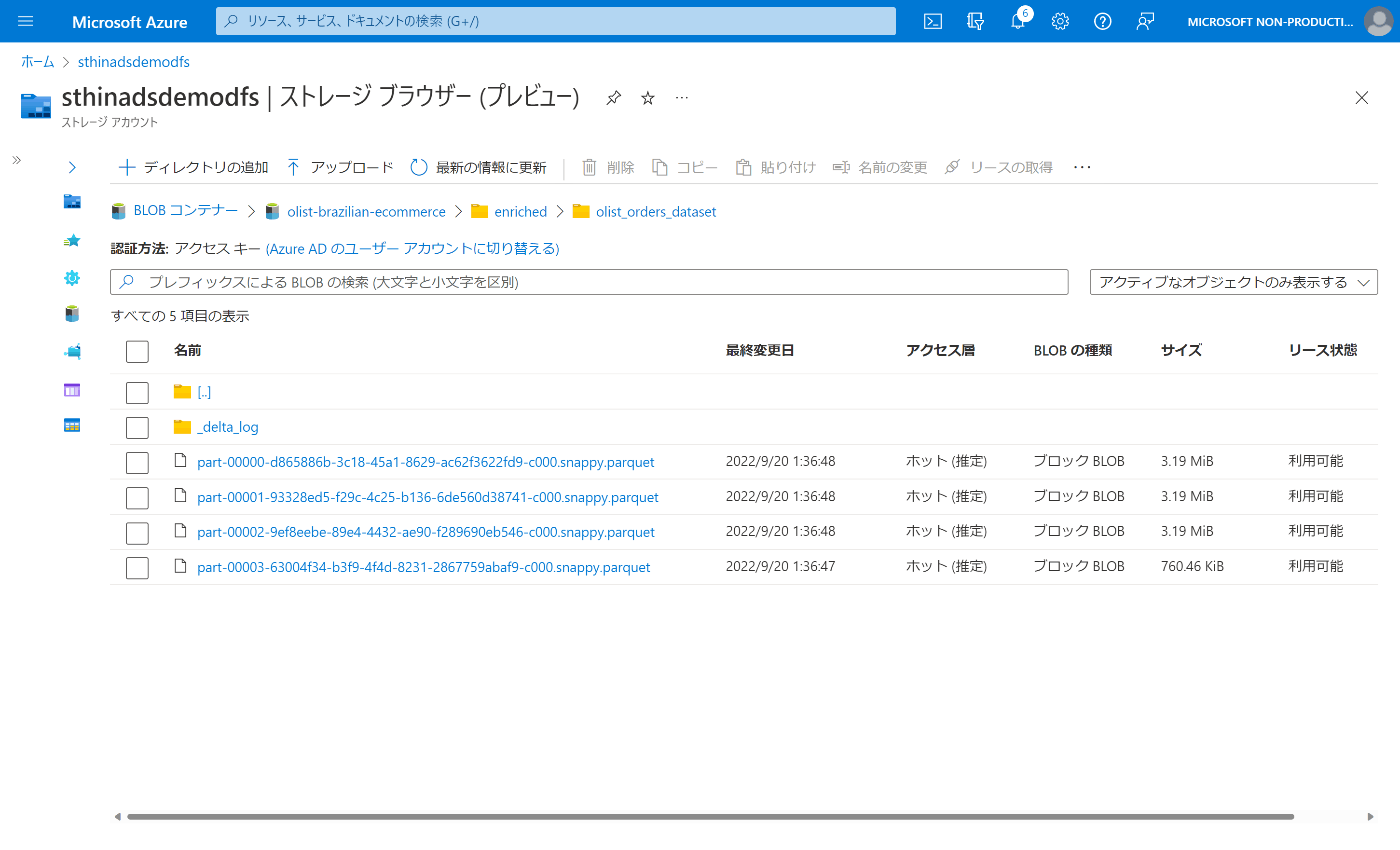Click the user account avatar

[1379, 21]
